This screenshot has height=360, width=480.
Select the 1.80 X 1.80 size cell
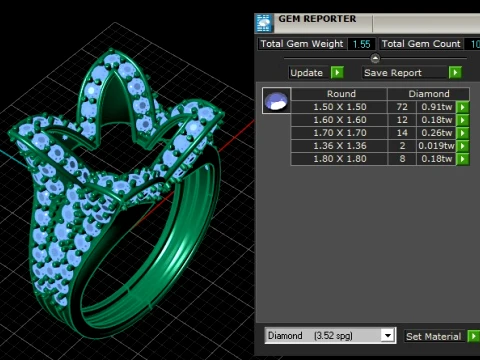pos(340,159)
